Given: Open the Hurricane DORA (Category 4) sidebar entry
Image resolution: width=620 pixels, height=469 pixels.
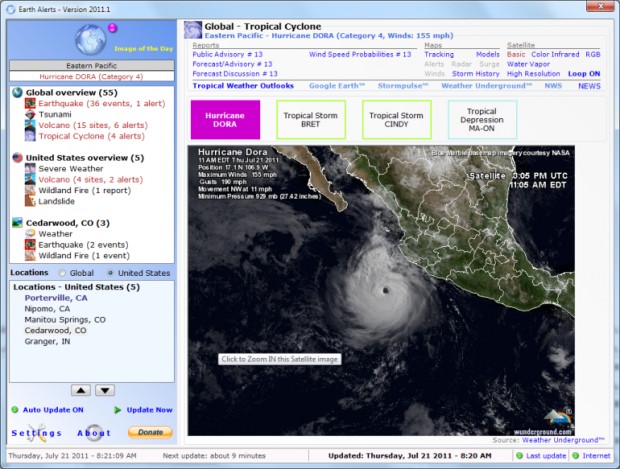Looking at the screenshot, I should (x=92, y=76).
